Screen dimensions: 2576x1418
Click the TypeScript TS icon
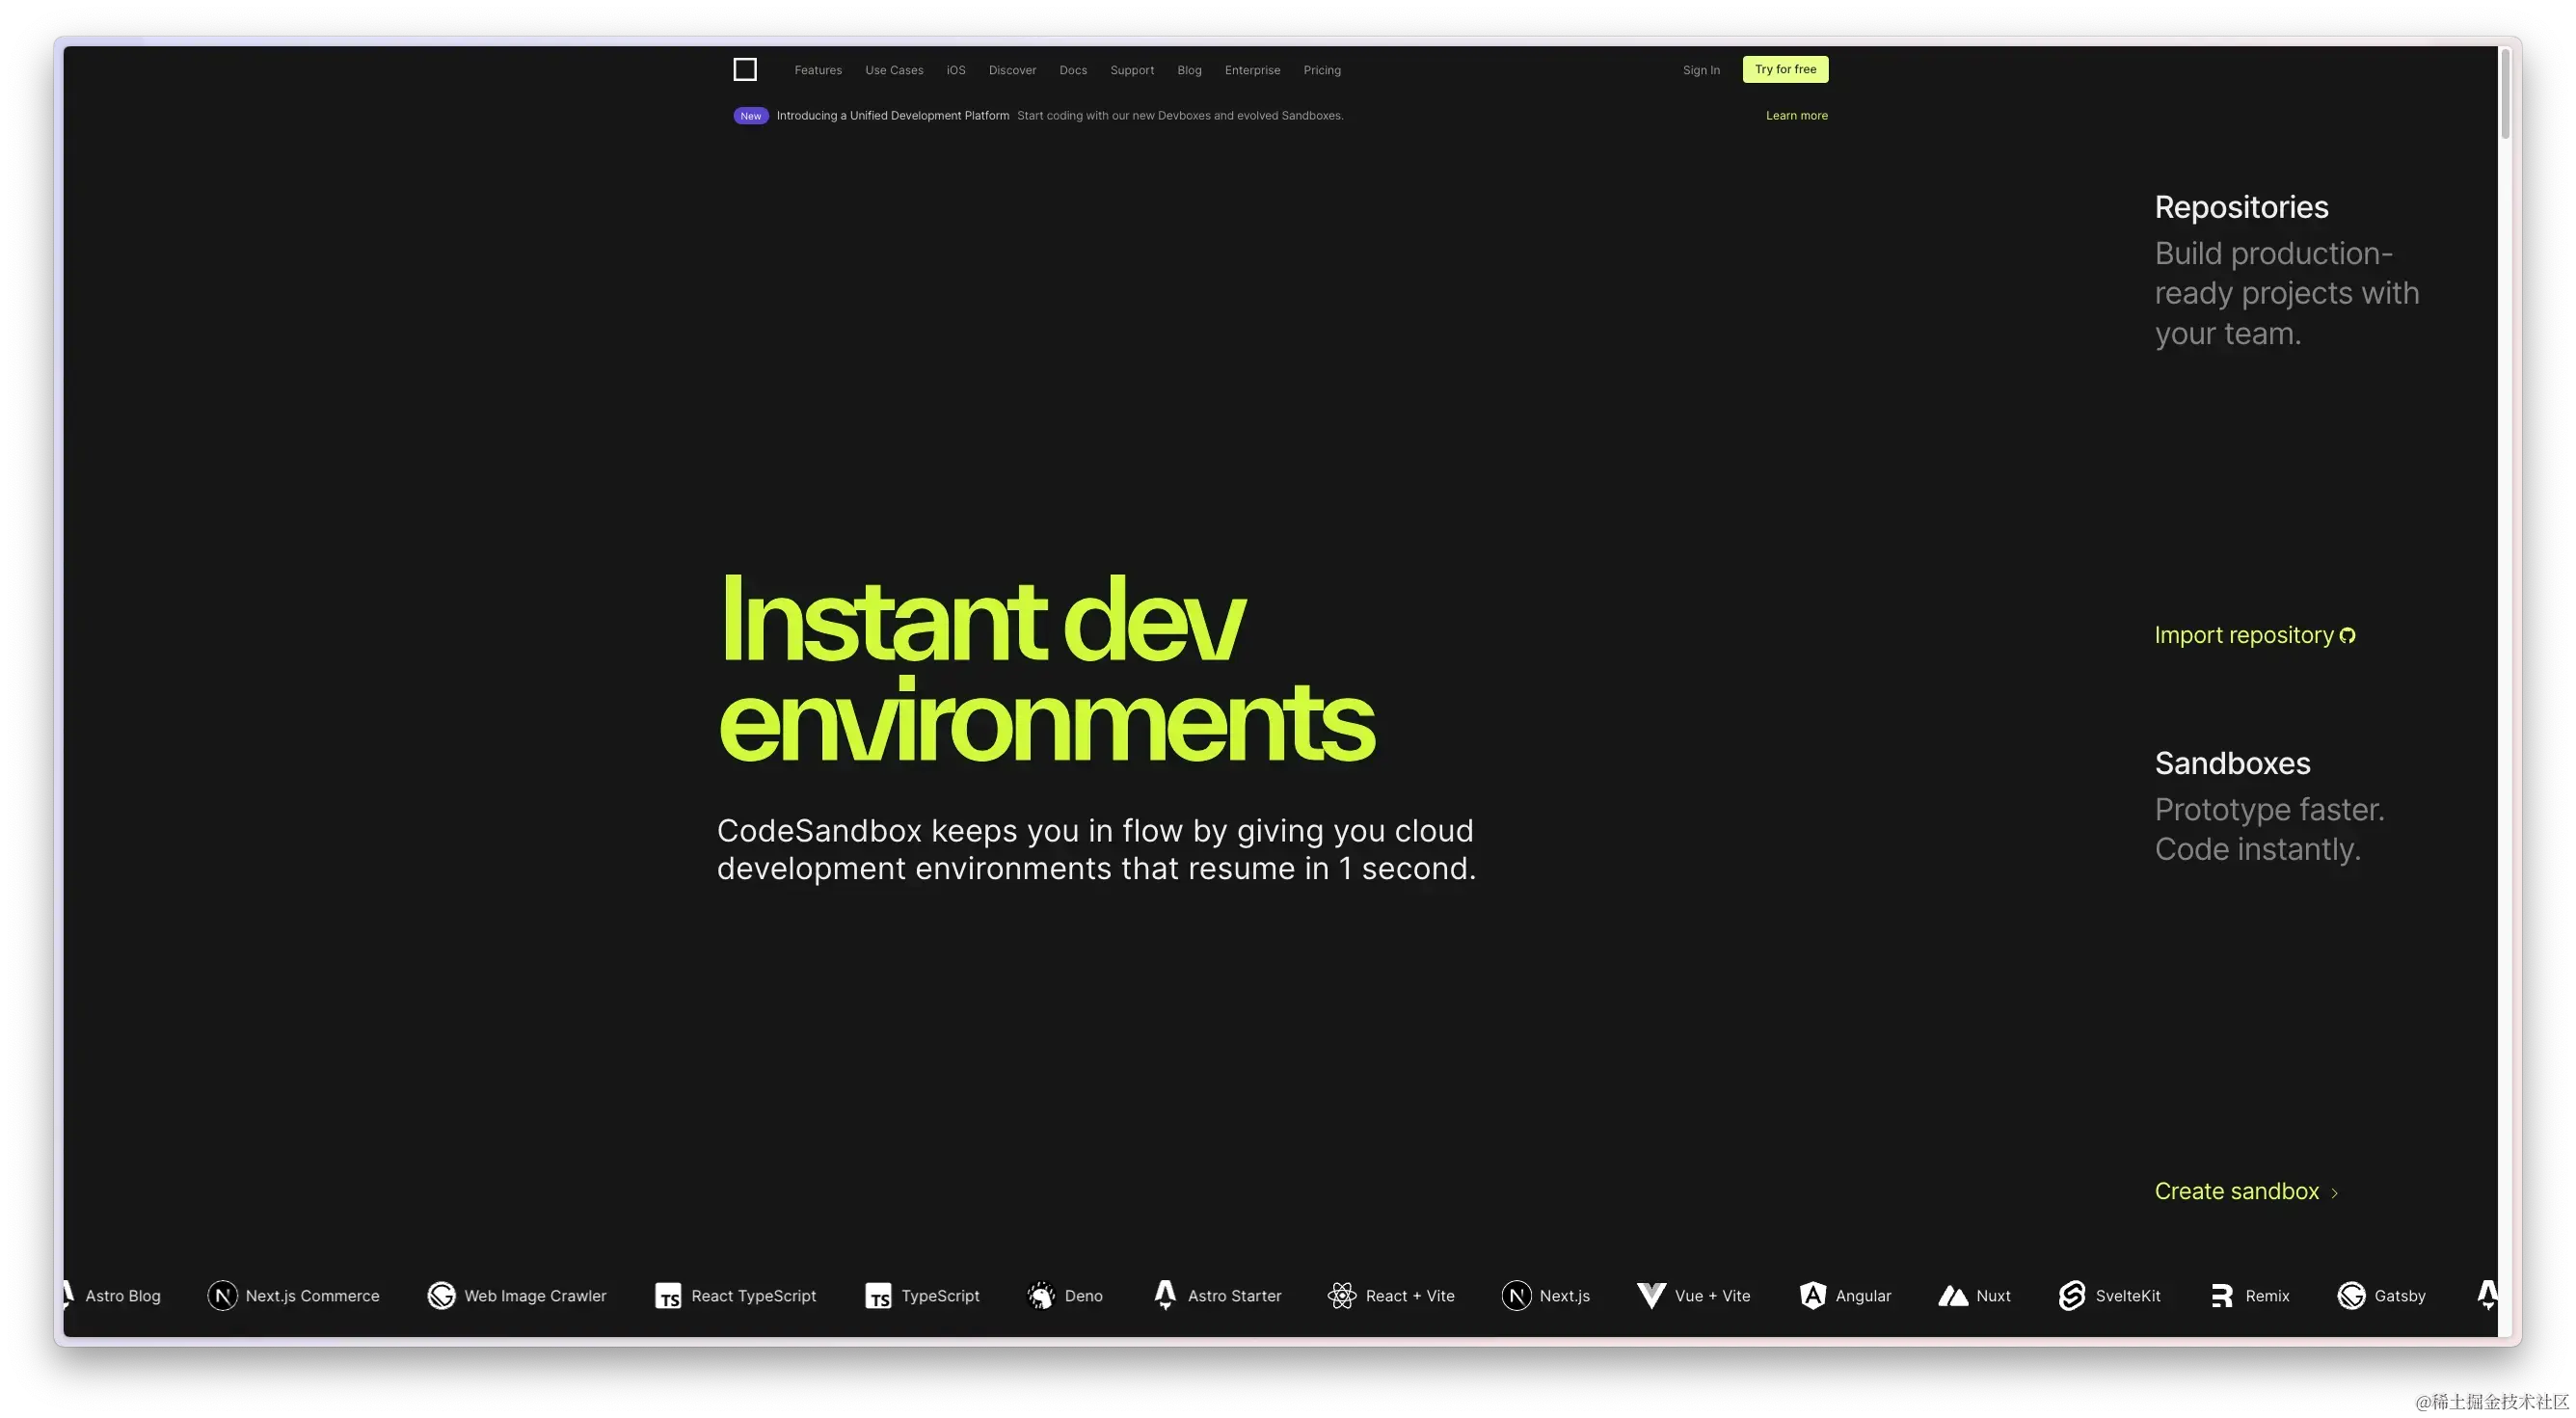pyautogui.click(x=878, y=1295)
